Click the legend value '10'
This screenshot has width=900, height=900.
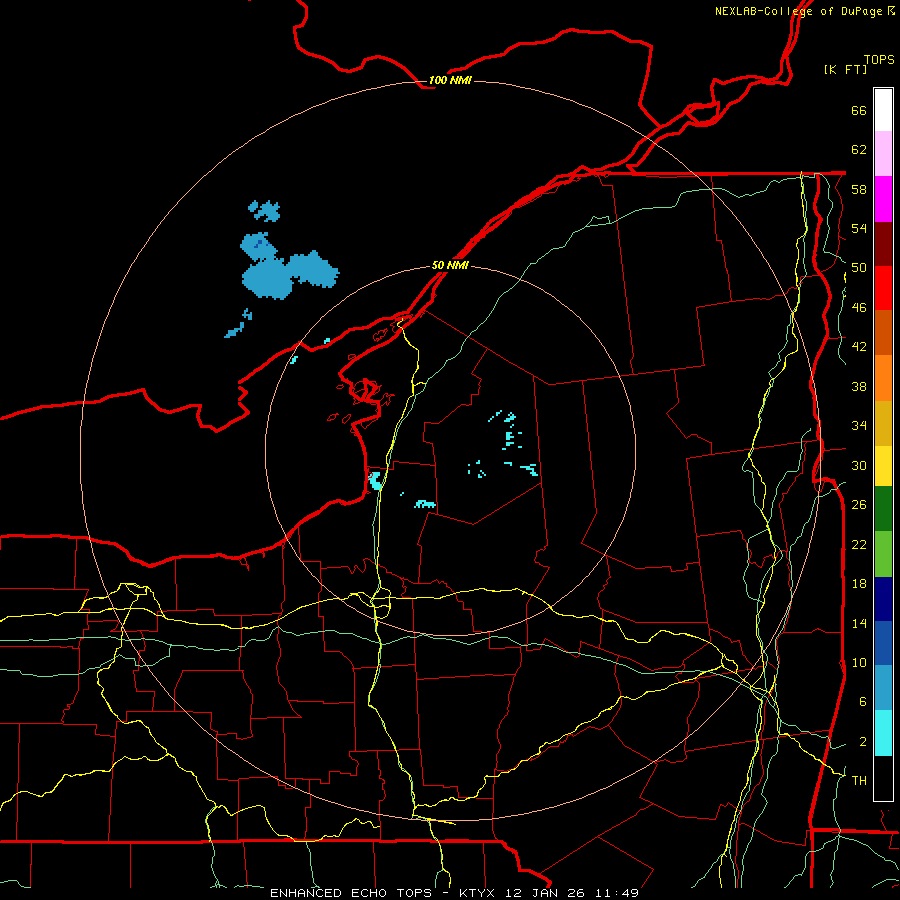pos(859,662)
